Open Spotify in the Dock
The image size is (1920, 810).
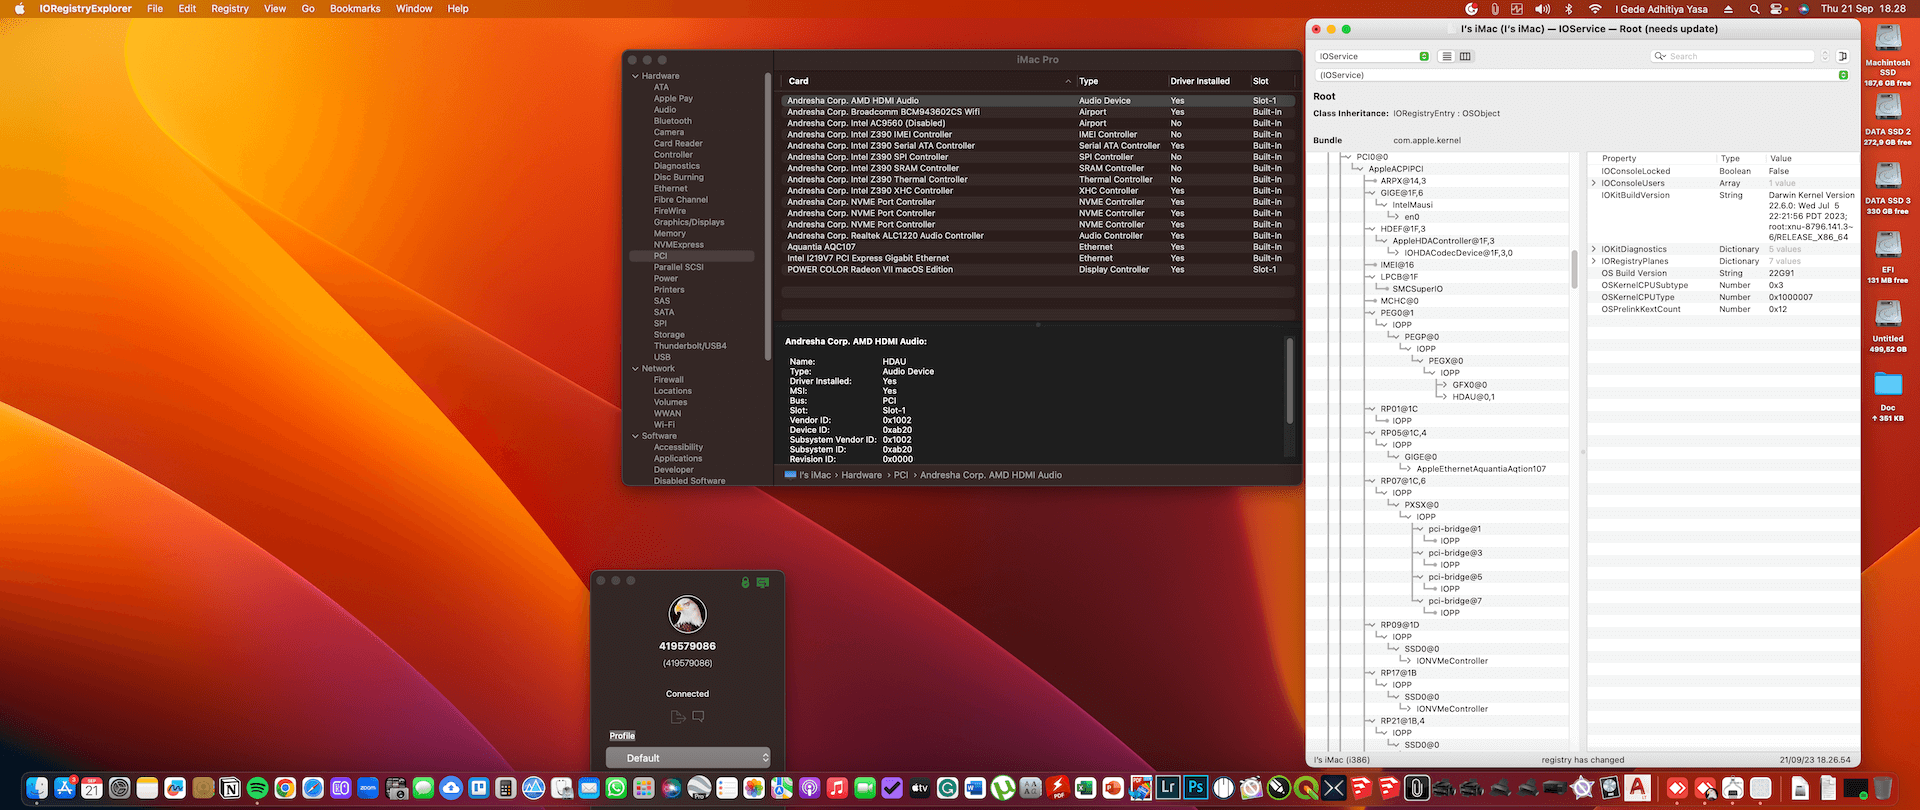tap(257, 788)
